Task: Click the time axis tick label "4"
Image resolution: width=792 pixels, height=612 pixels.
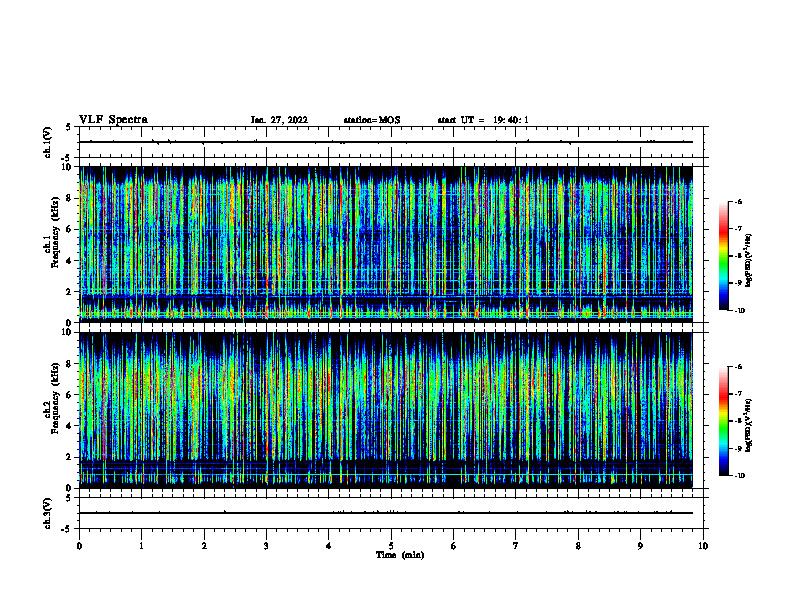Action: pos(329,546)
